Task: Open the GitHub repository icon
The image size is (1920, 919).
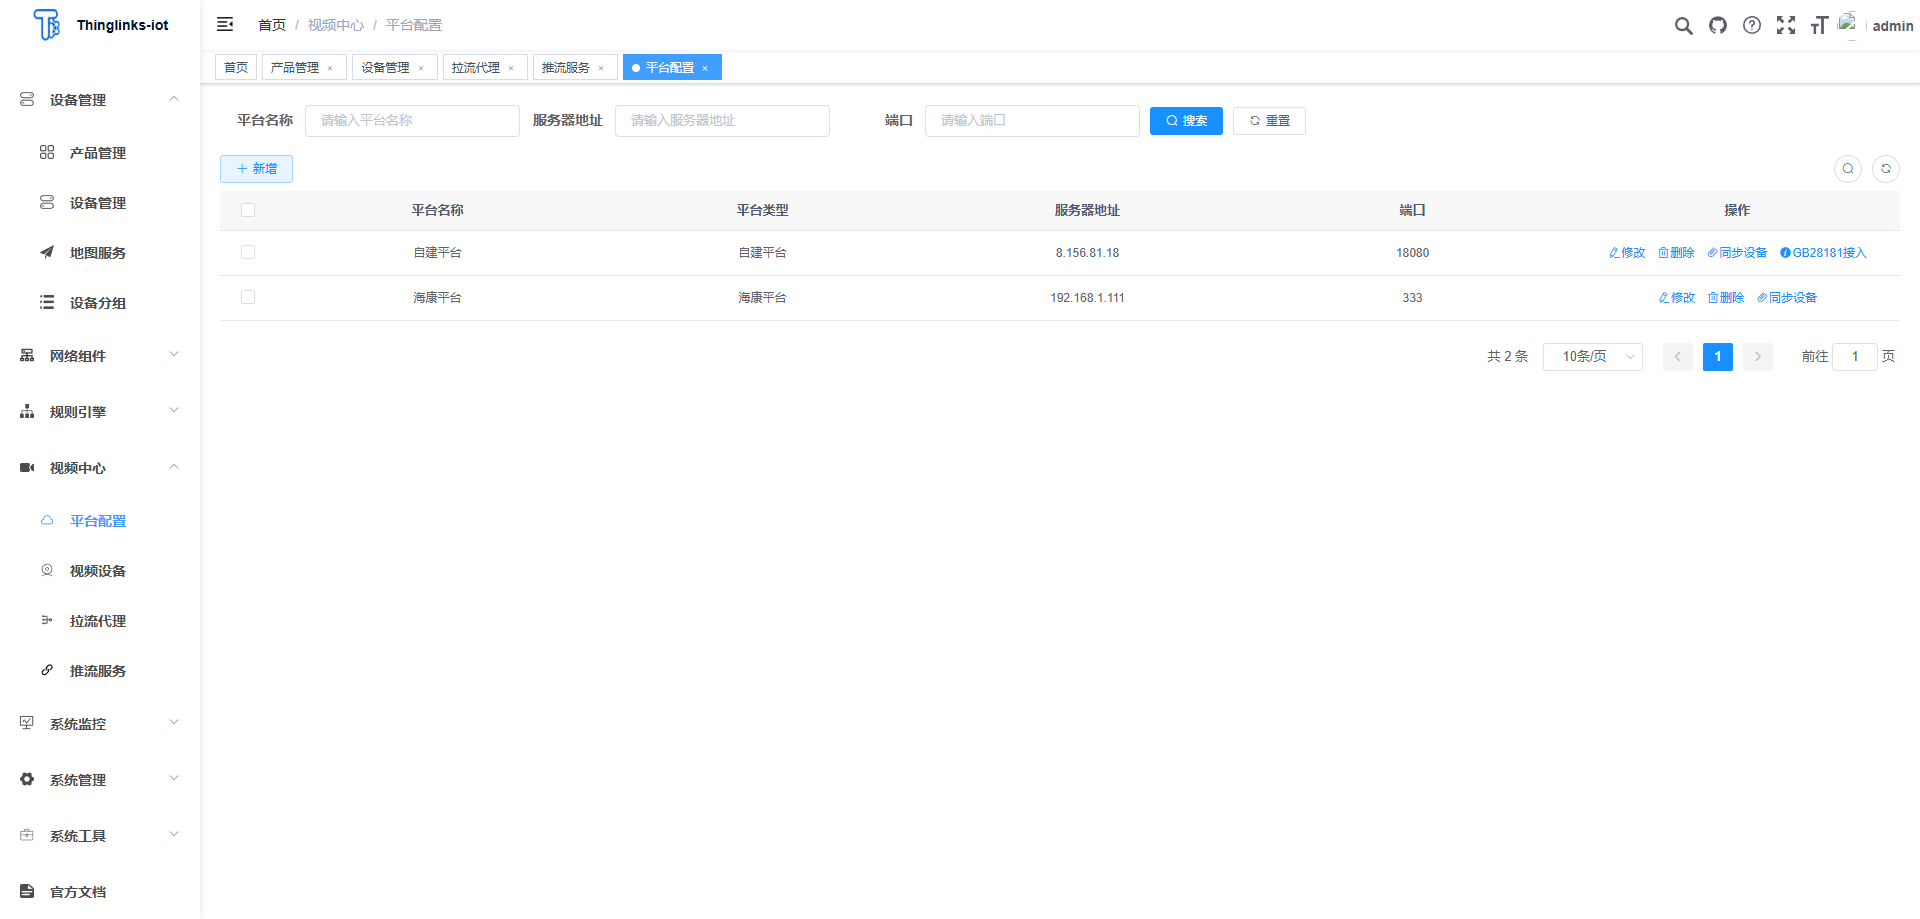Action: click(1718, 26)
